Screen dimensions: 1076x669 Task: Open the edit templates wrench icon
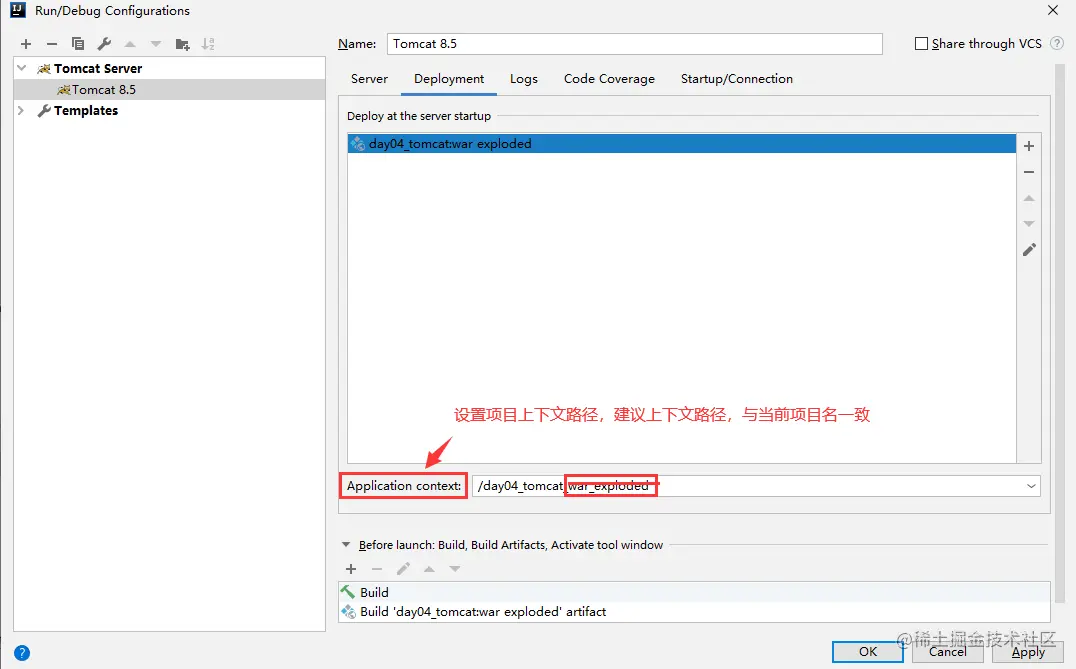[x=104, y=44]
